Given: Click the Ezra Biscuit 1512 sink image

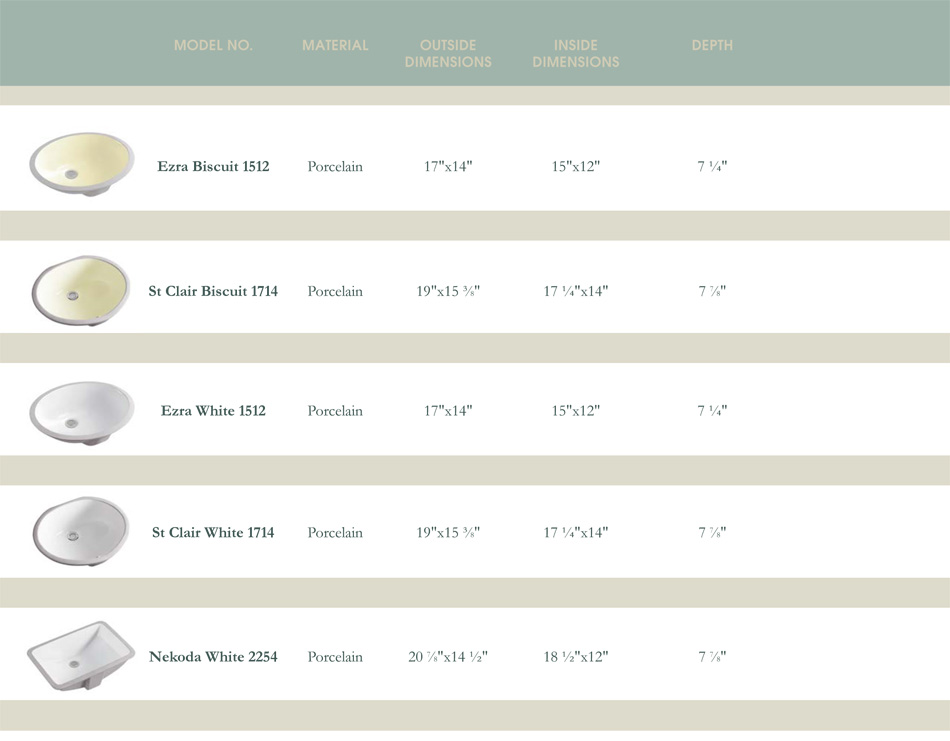Looking at the screenshot, I should tap(81, 164).
